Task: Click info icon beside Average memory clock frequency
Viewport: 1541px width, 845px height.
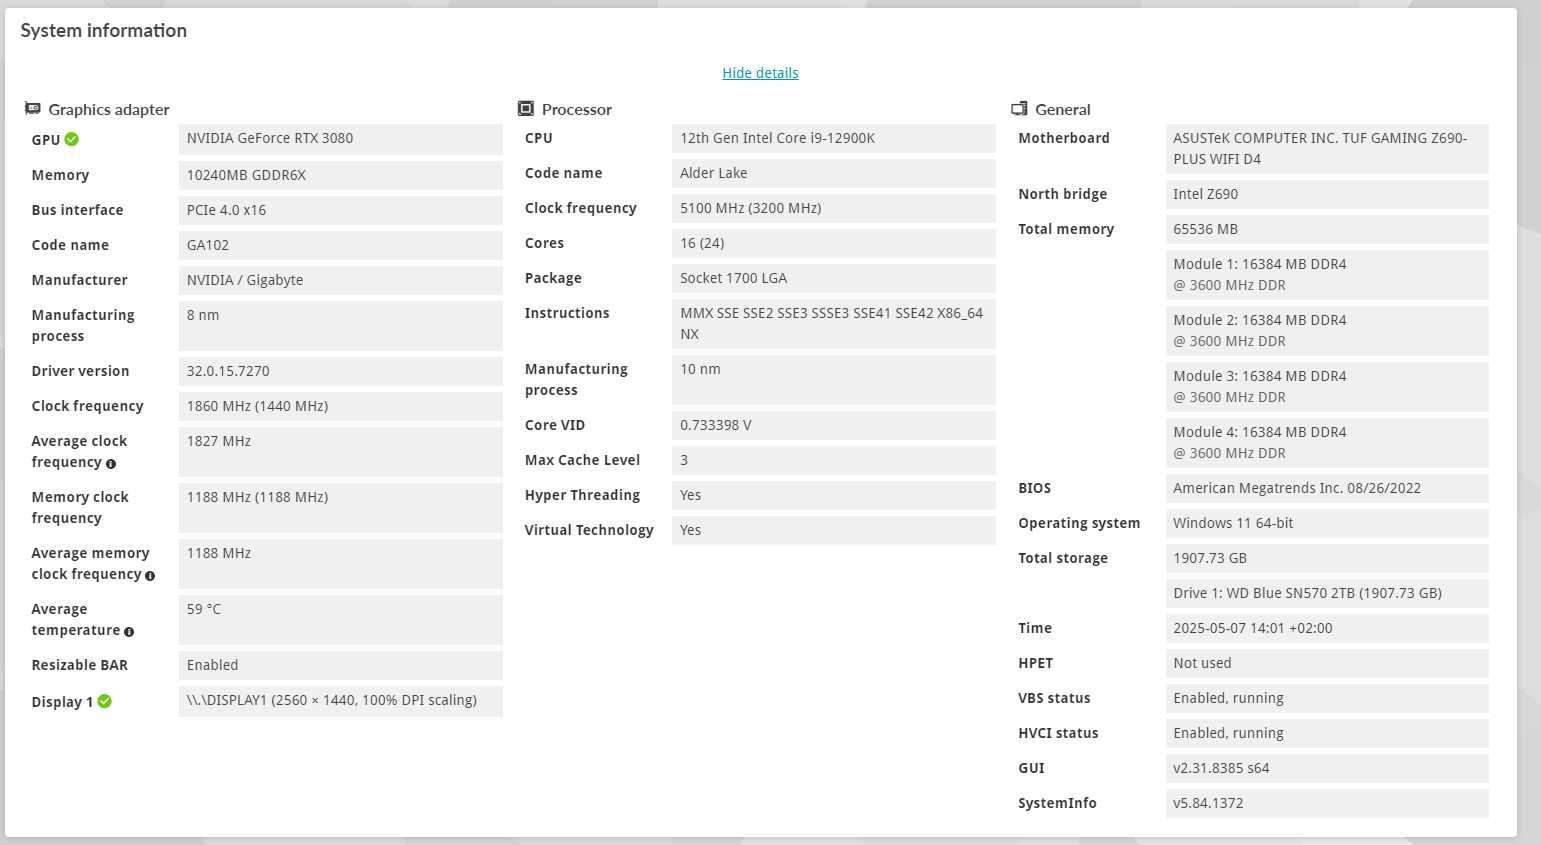Action: click(150, 576)
